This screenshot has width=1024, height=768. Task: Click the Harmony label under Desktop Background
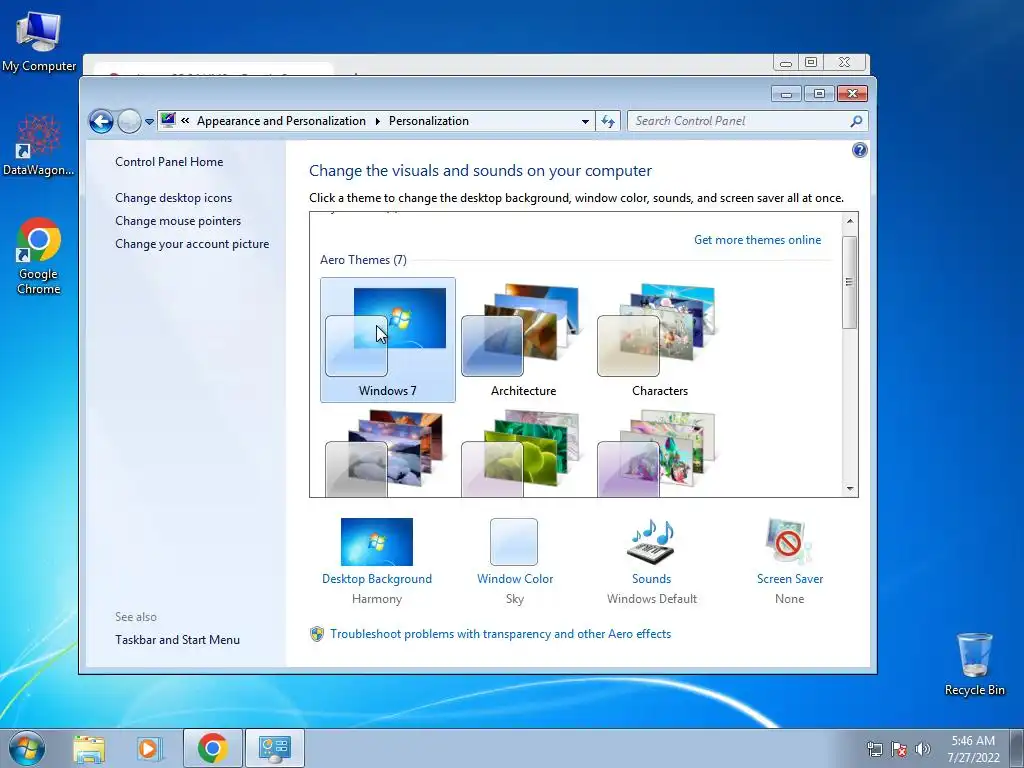pos(377,599)
